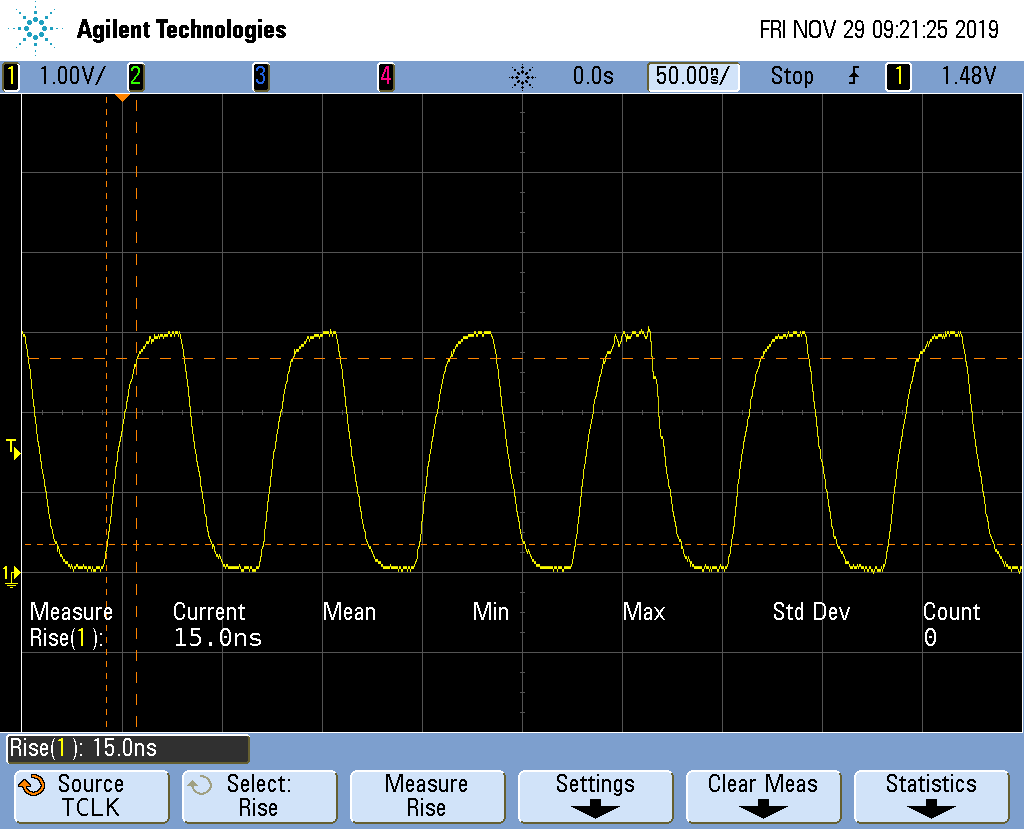
Task: Select channel 4 pink indicator
Action: (386, 76)
